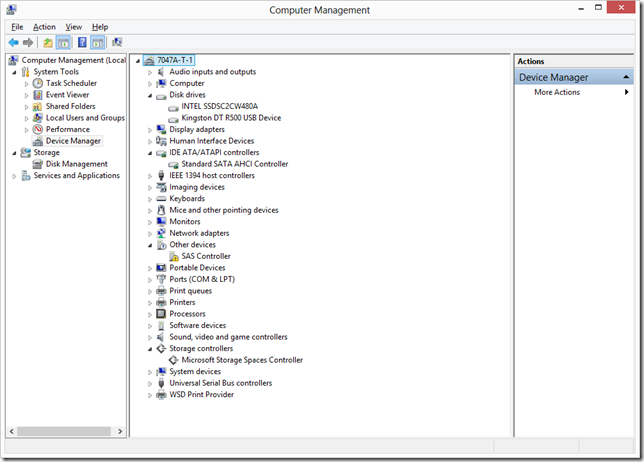Collapse the System Tools node

(x=14, y=73)
